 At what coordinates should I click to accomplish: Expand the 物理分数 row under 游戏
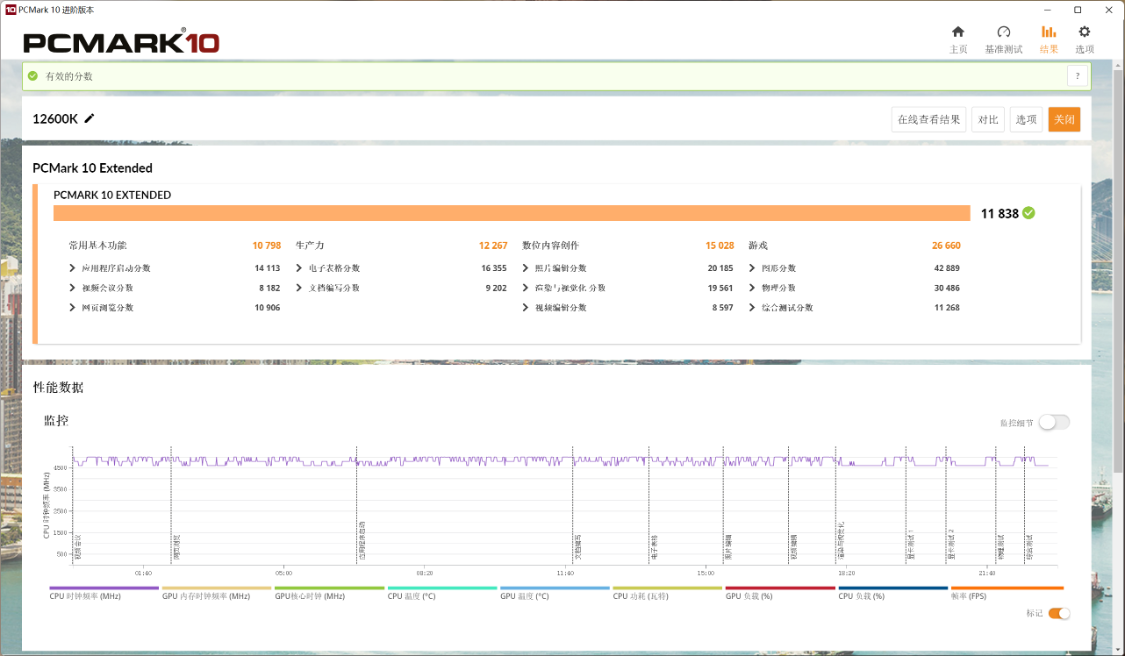[x=752, y=288]
